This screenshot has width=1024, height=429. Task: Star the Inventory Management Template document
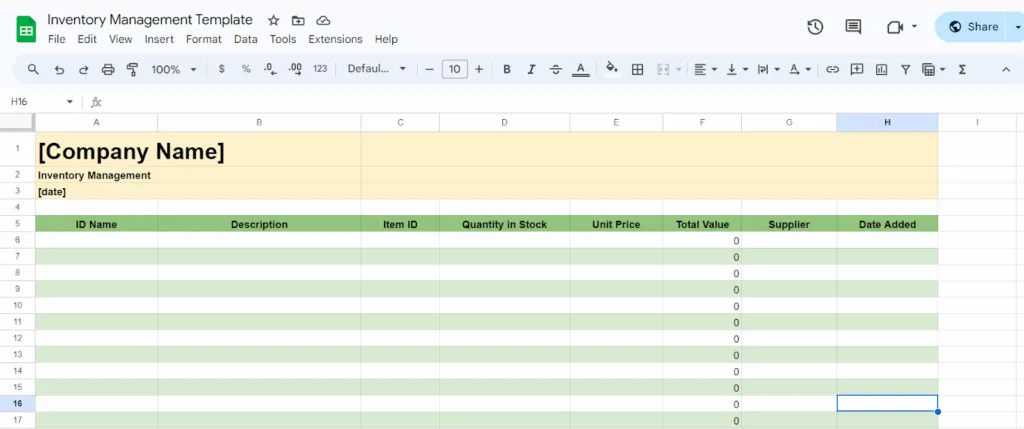coord(274,20)
